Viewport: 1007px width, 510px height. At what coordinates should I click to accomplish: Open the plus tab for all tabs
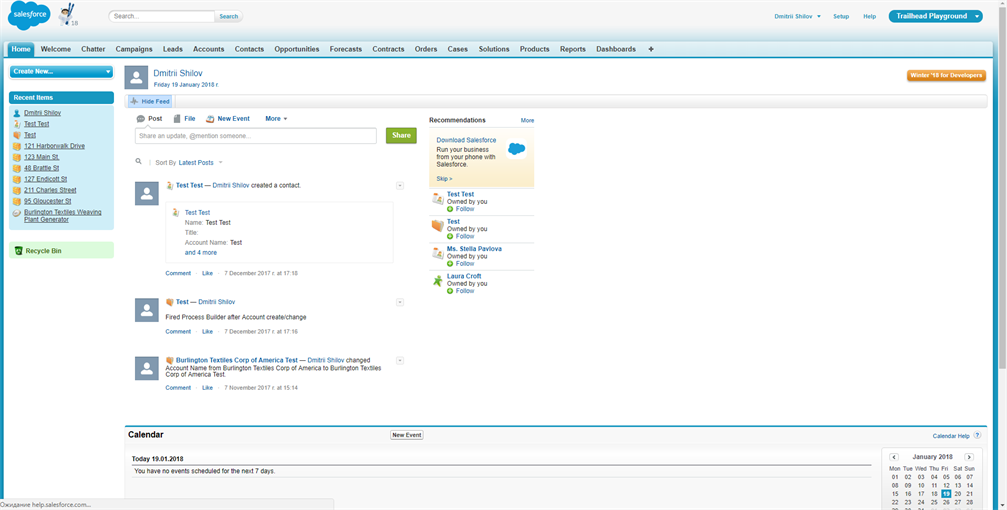click(651, 49)
